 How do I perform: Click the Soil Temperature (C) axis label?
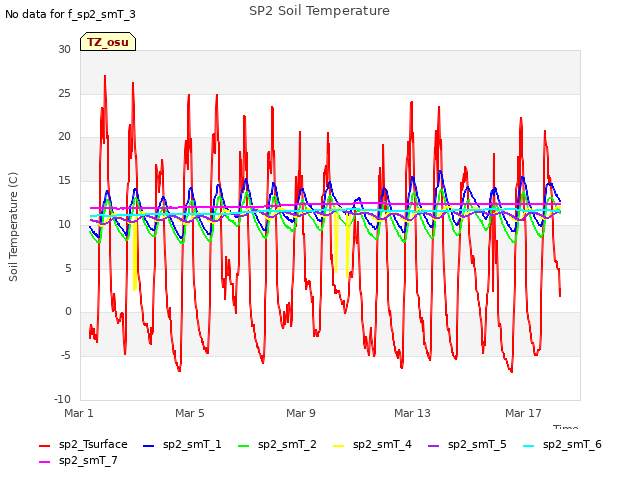13,227
